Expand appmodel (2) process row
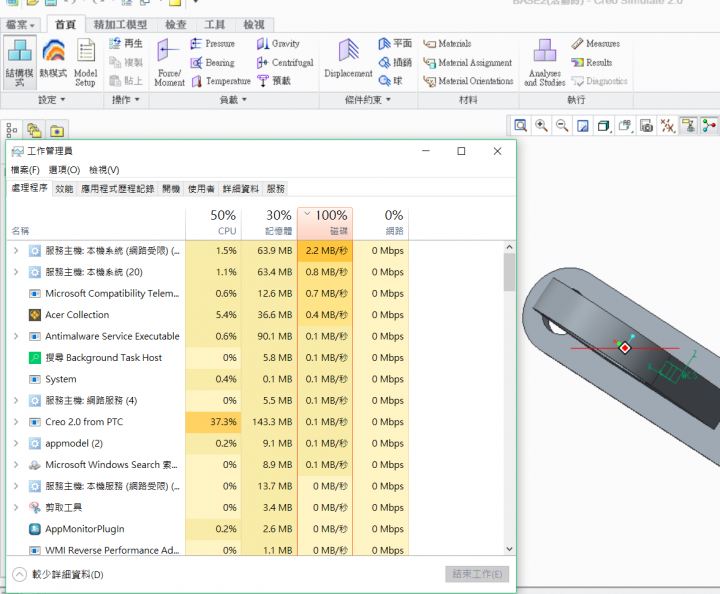The image size is (720, 594). point(16,443)
